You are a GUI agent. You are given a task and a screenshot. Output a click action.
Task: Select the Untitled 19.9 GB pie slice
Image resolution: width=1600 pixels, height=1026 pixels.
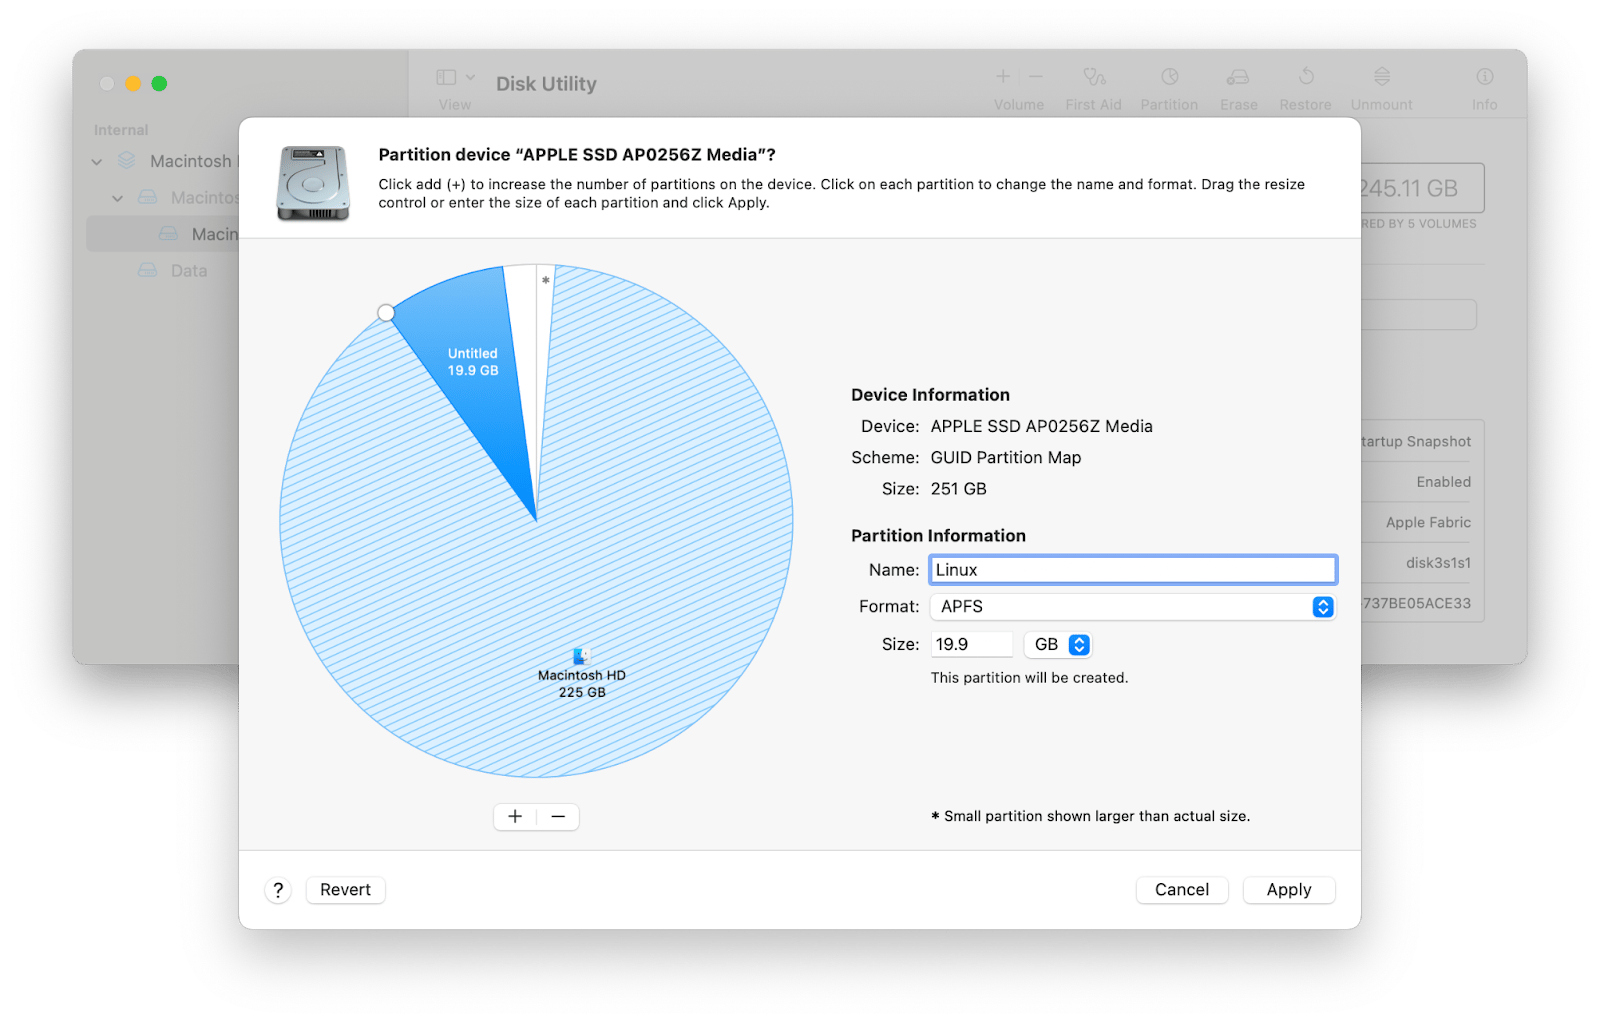point(472,362)
